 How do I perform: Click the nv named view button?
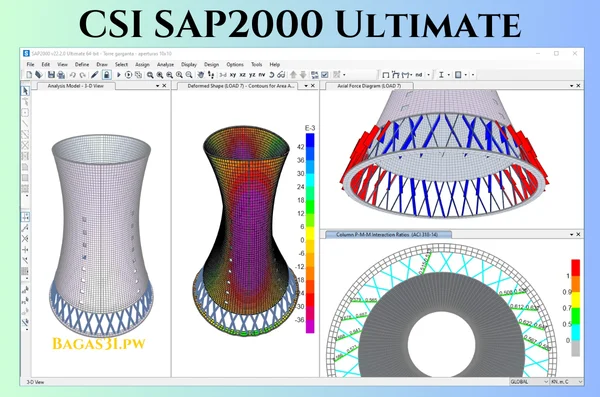click(262, 75)
